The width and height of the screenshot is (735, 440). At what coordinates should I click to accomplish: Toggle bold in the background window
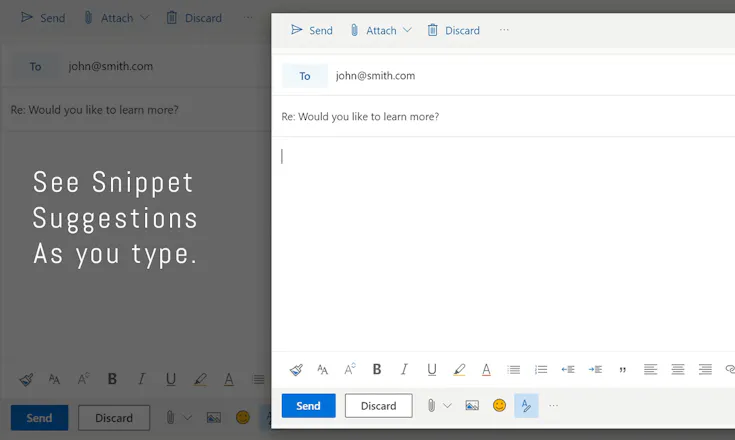point(112,379)
